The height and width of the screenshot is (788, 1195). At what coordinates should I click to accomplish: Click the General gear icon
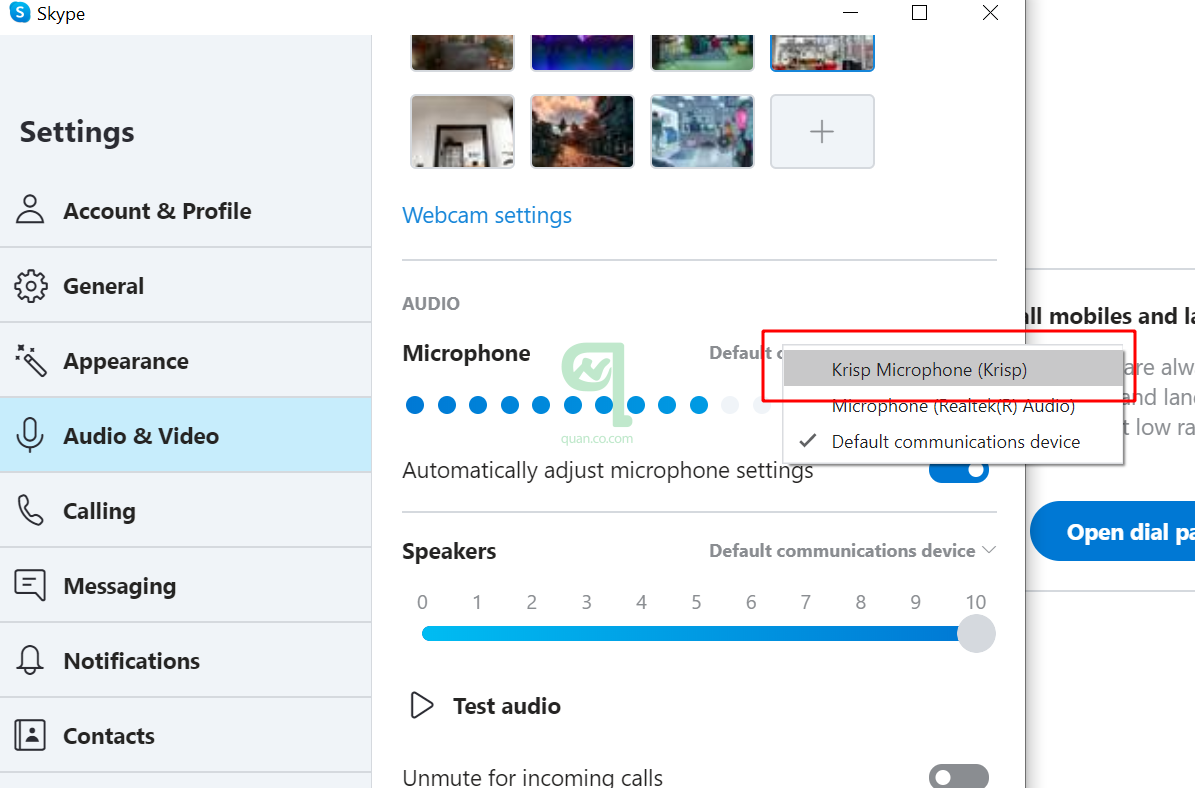(30, 286)
